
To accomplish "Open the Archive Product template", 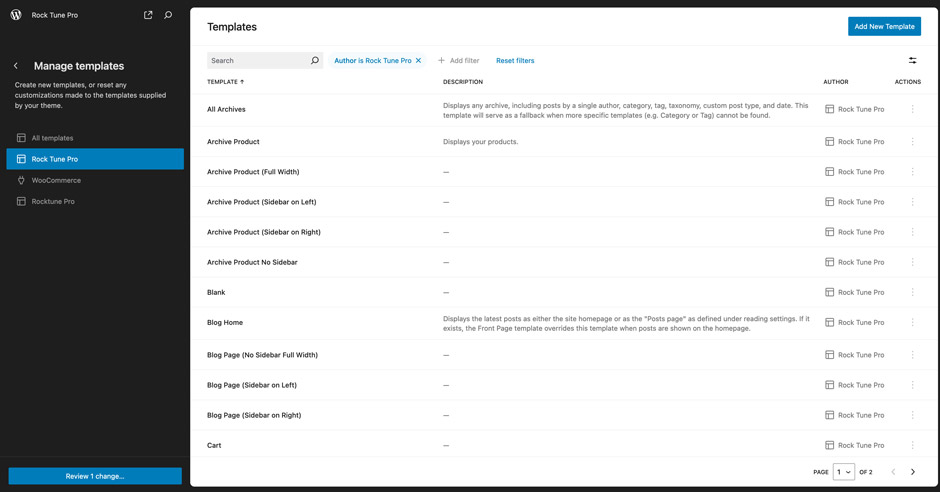I will 233,142.
